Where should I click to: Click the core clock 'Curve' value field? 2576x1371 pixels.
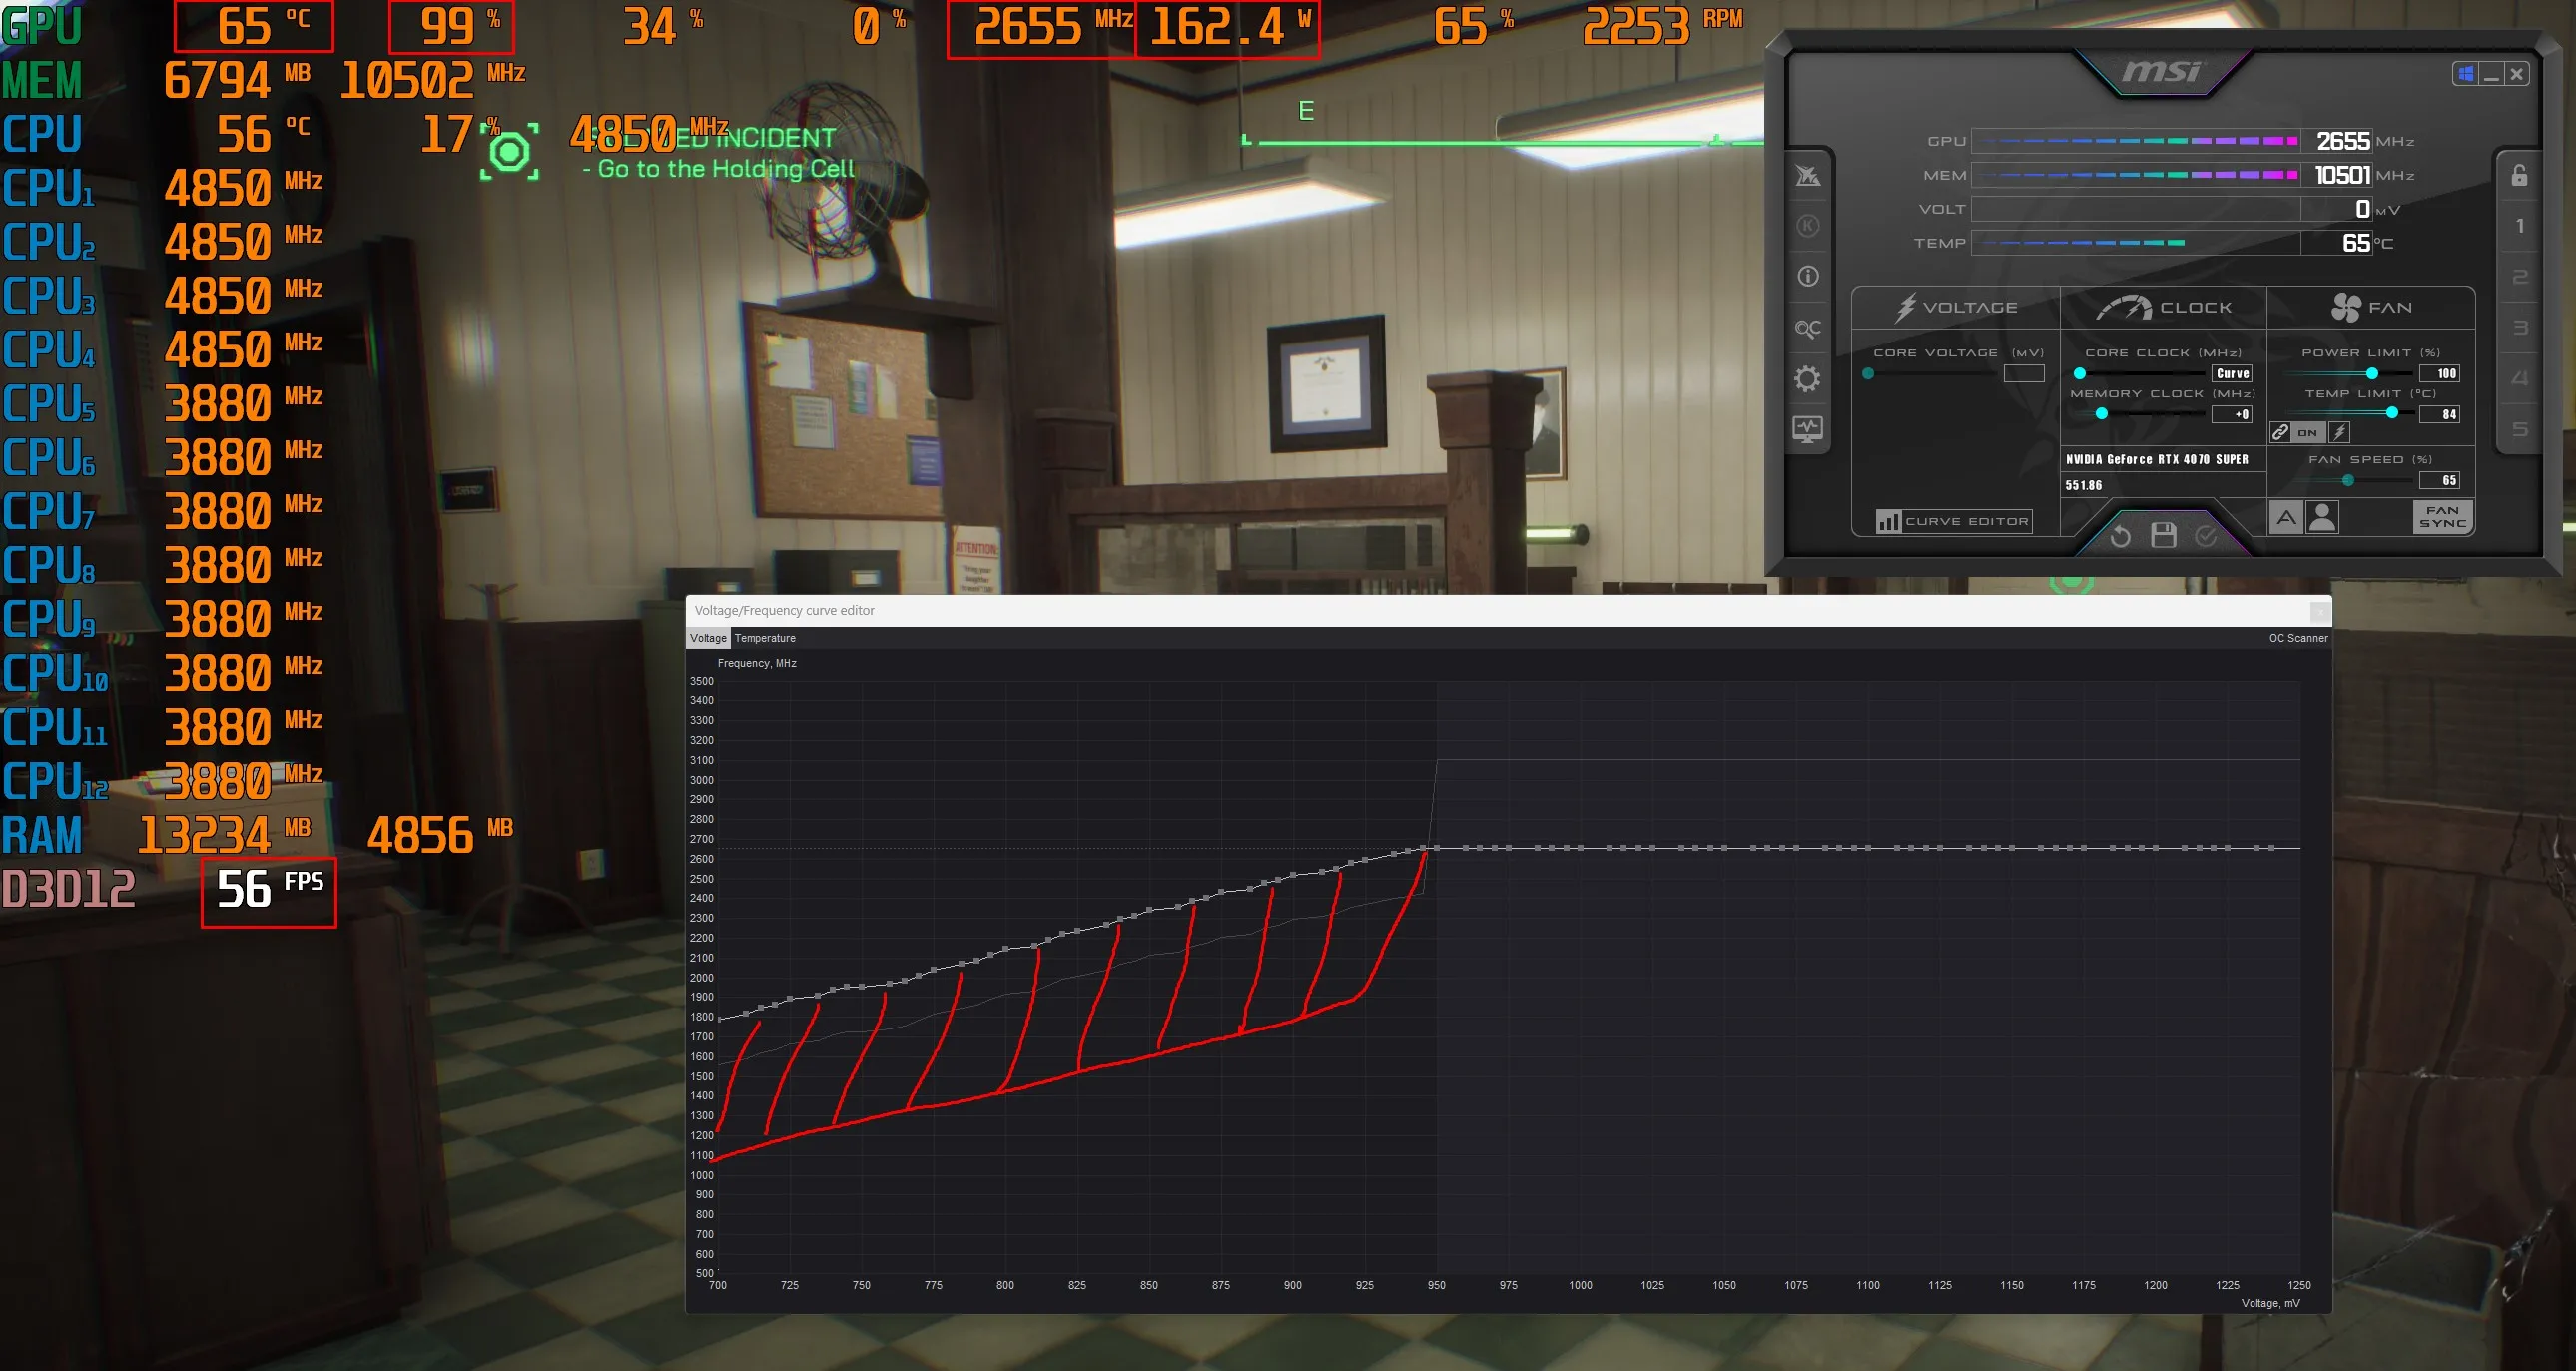[2232, 374]
